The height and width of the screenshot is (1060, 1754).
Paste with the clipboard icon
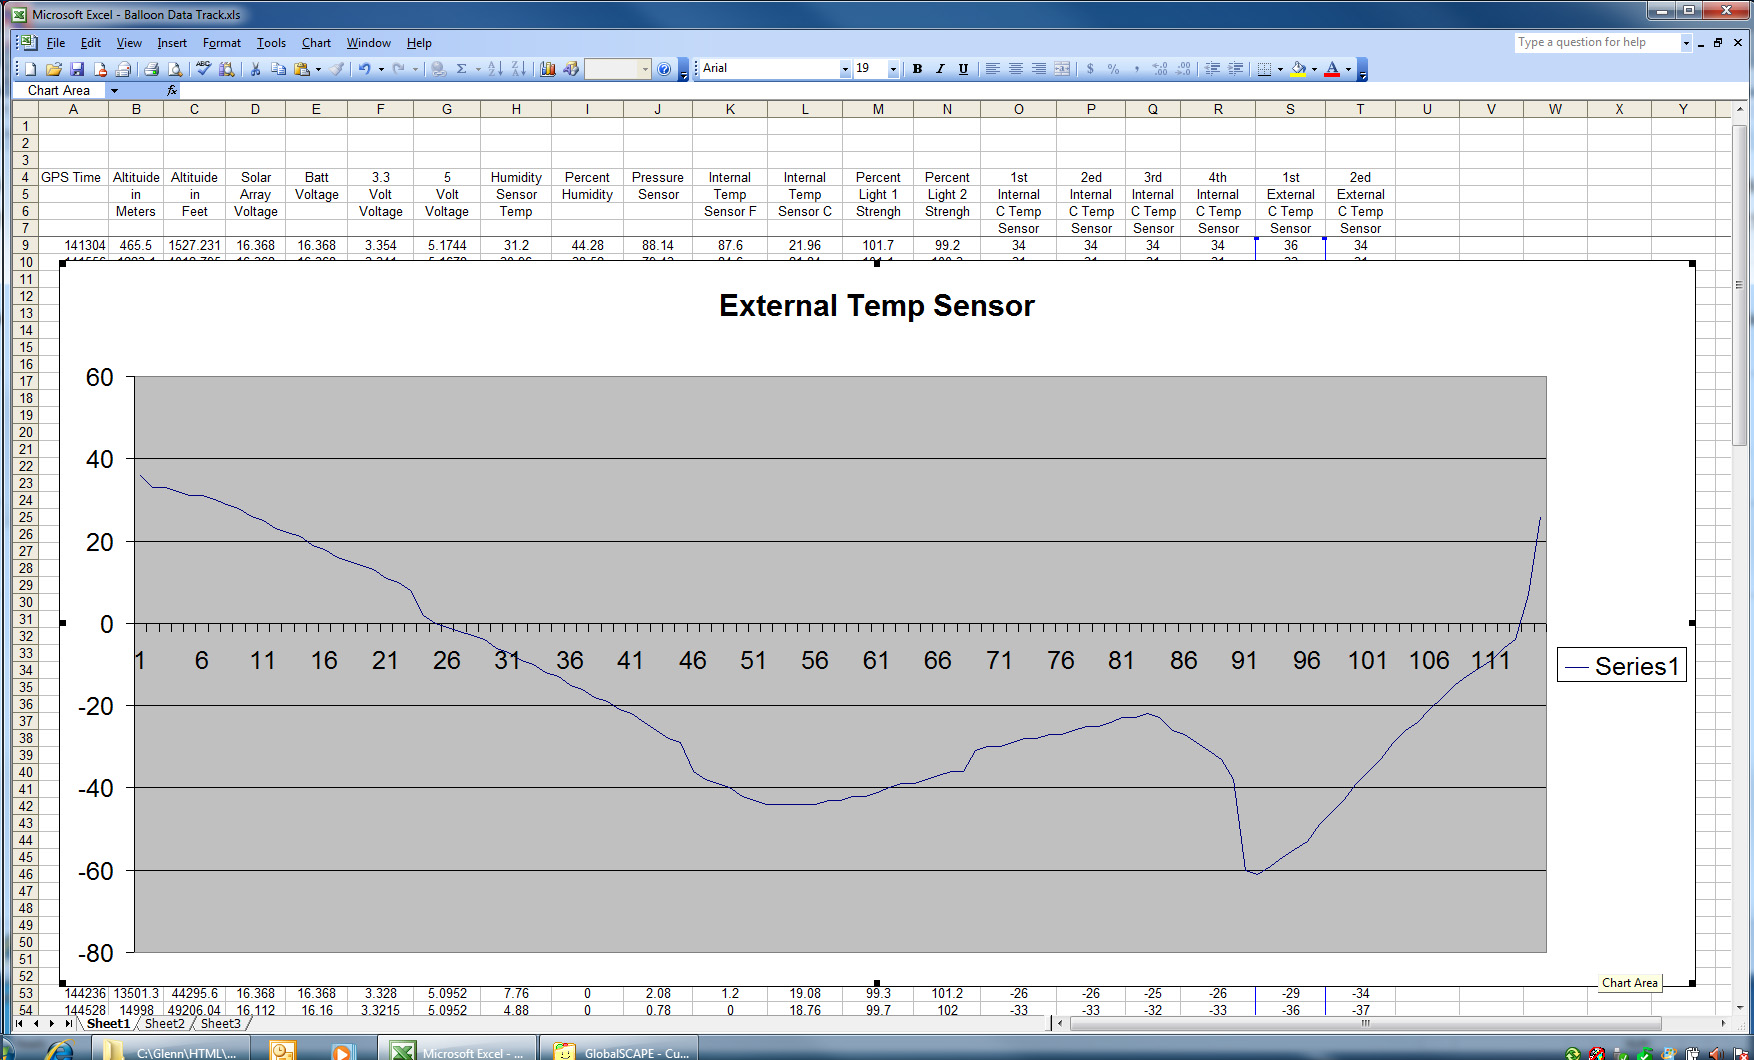[302, 69]
